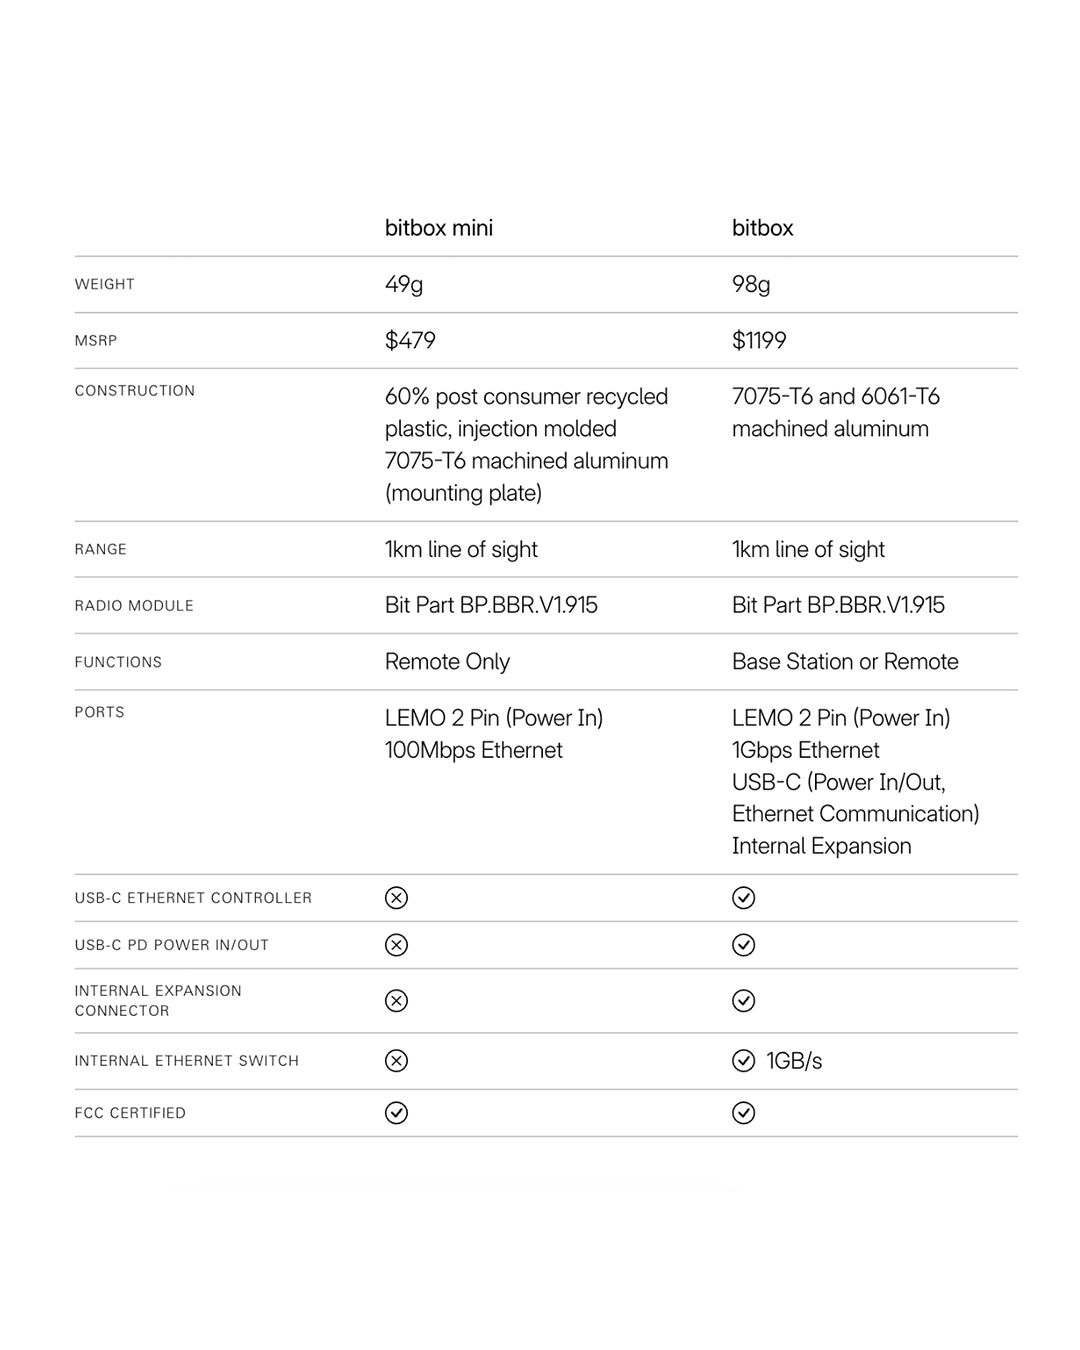Click bitbox checkmark in USB-C PD Power row
The image size is (1080, 1350).
743,945
